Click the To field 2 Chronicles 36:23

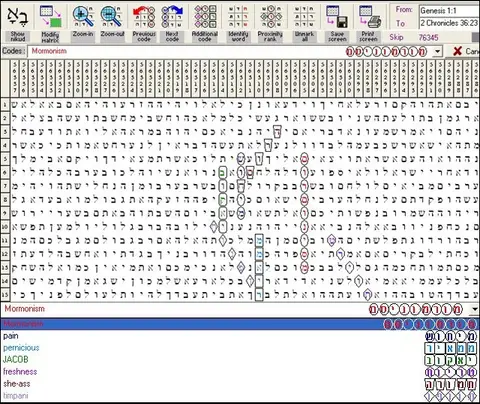pos(449,23)
